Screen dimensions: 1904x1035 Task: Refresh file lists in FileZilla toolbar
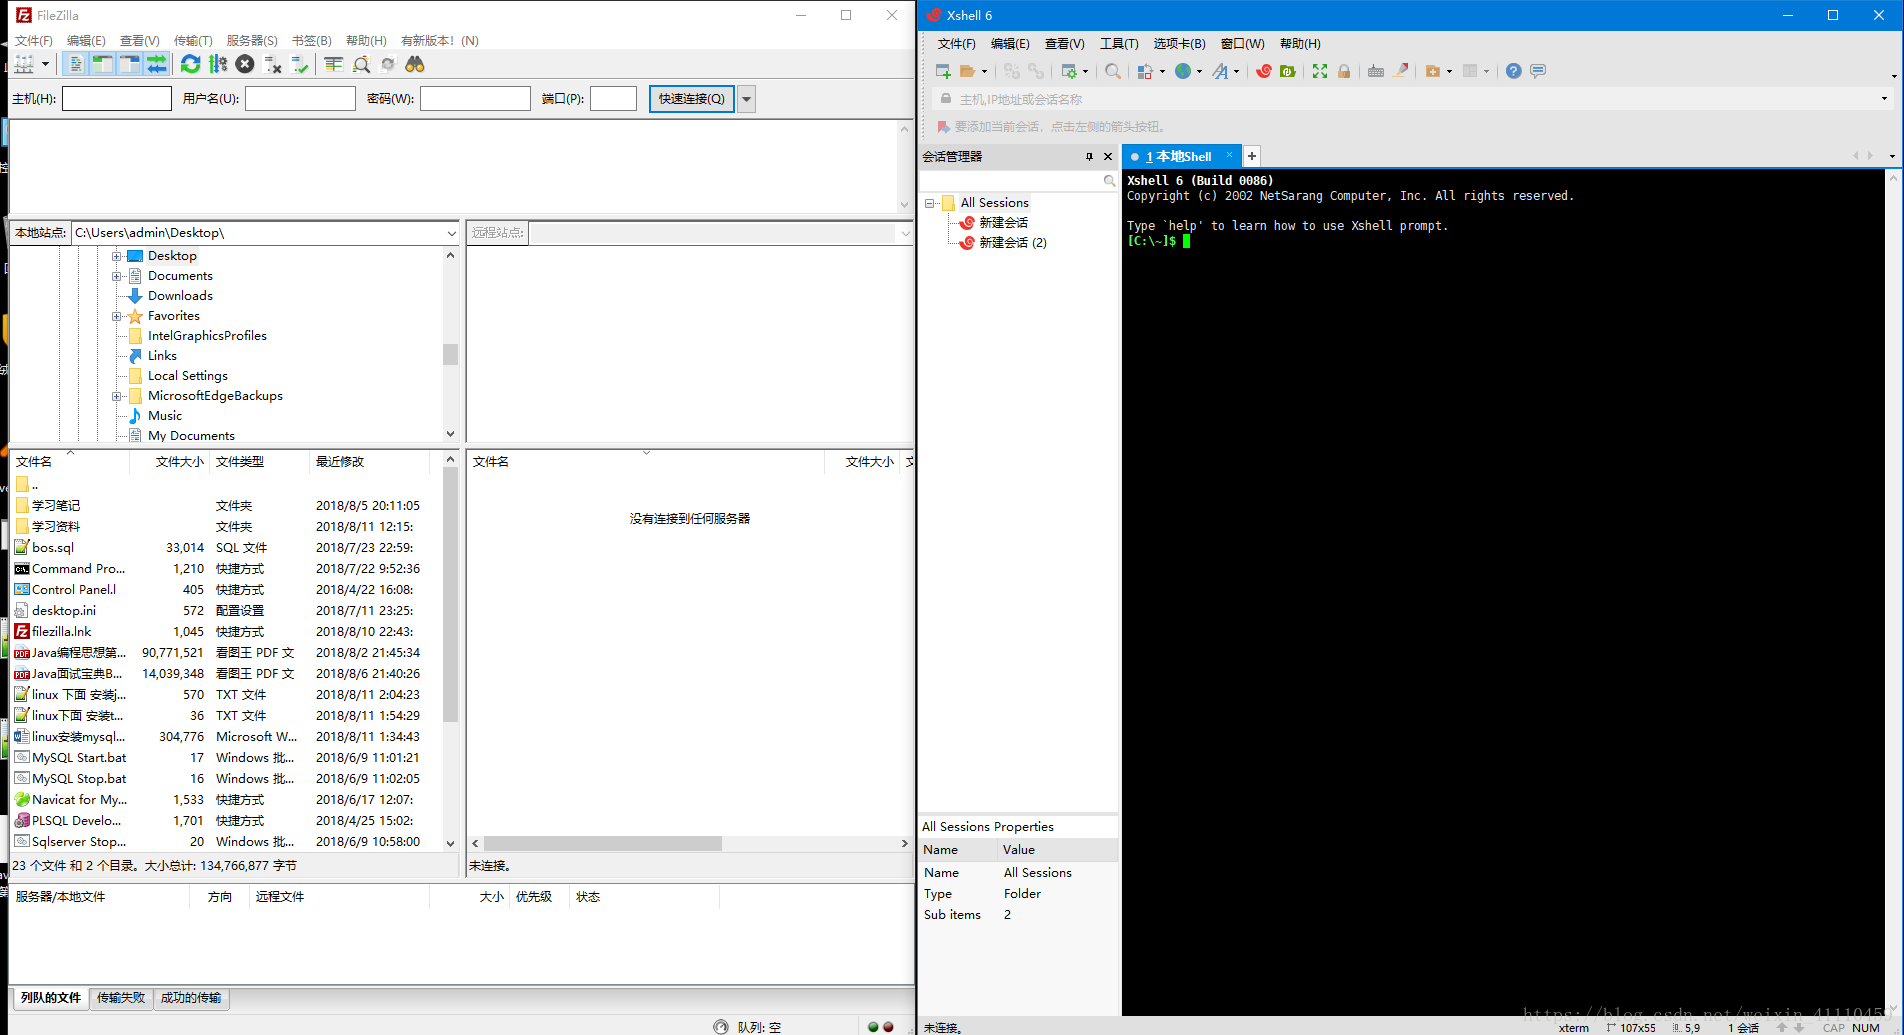tap(190, 64)
